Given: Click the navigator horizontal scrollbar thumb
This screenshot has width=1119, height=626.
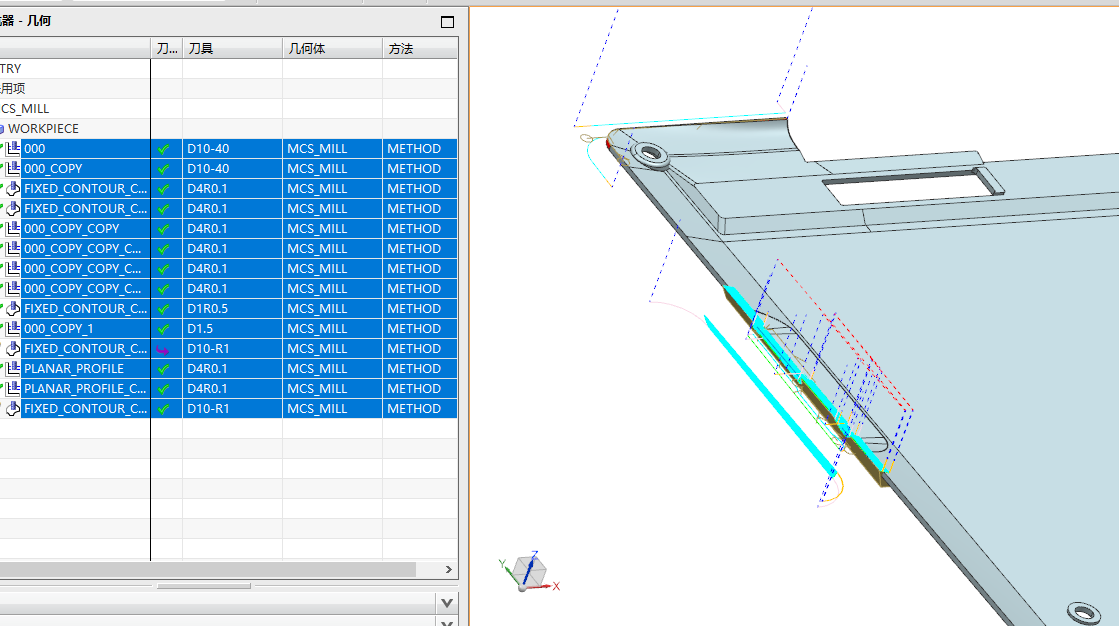Looking at the screenshot, I should (x=208, y=569).
